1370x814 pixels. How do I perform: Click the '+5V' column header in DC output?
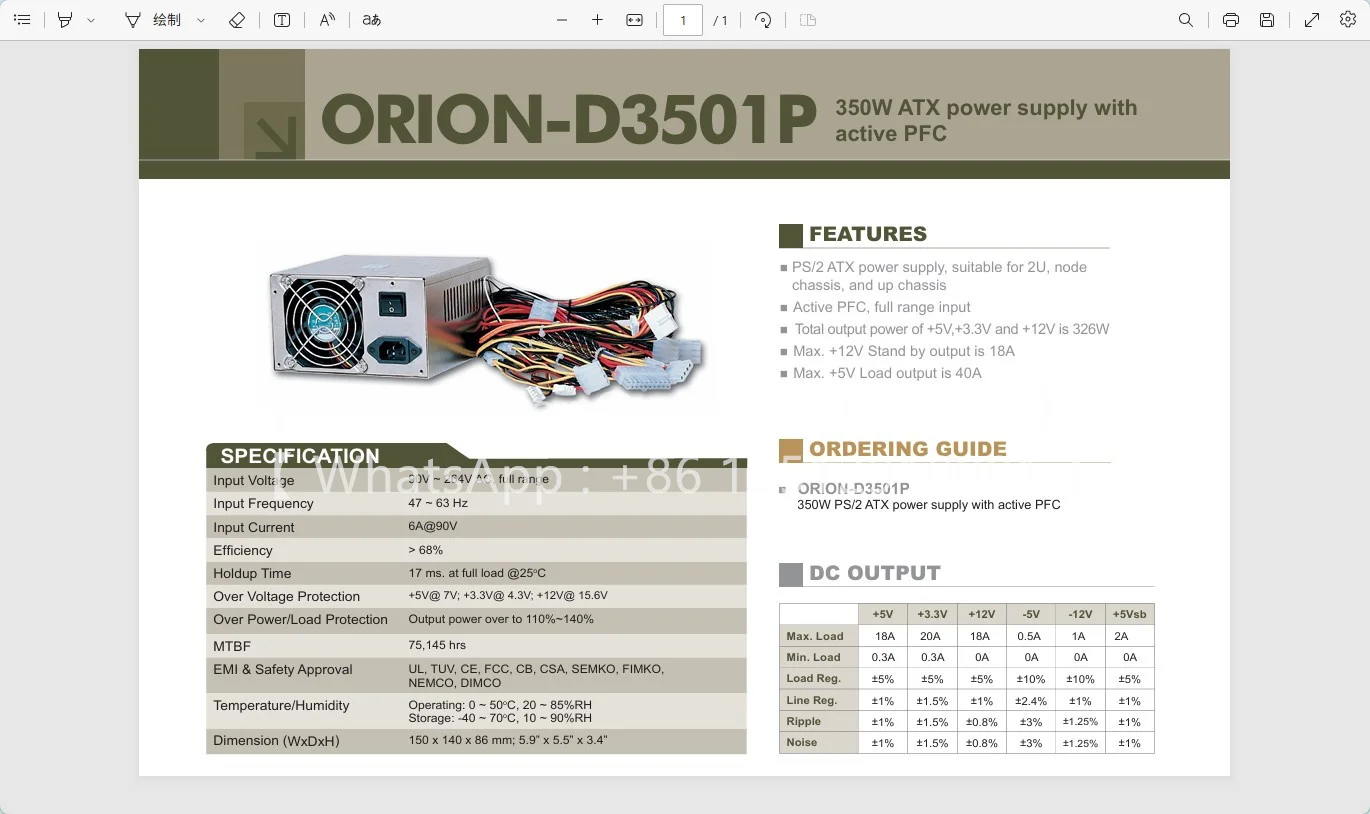[882, 614]
